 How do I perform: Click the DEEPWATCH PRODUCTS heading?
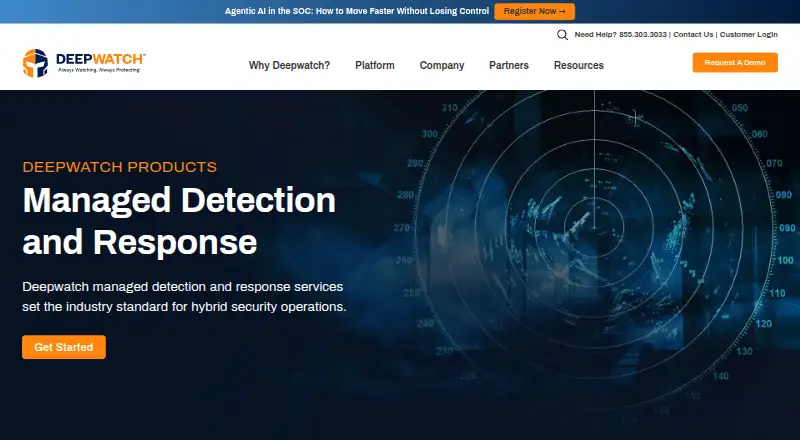tap(119, 167)
